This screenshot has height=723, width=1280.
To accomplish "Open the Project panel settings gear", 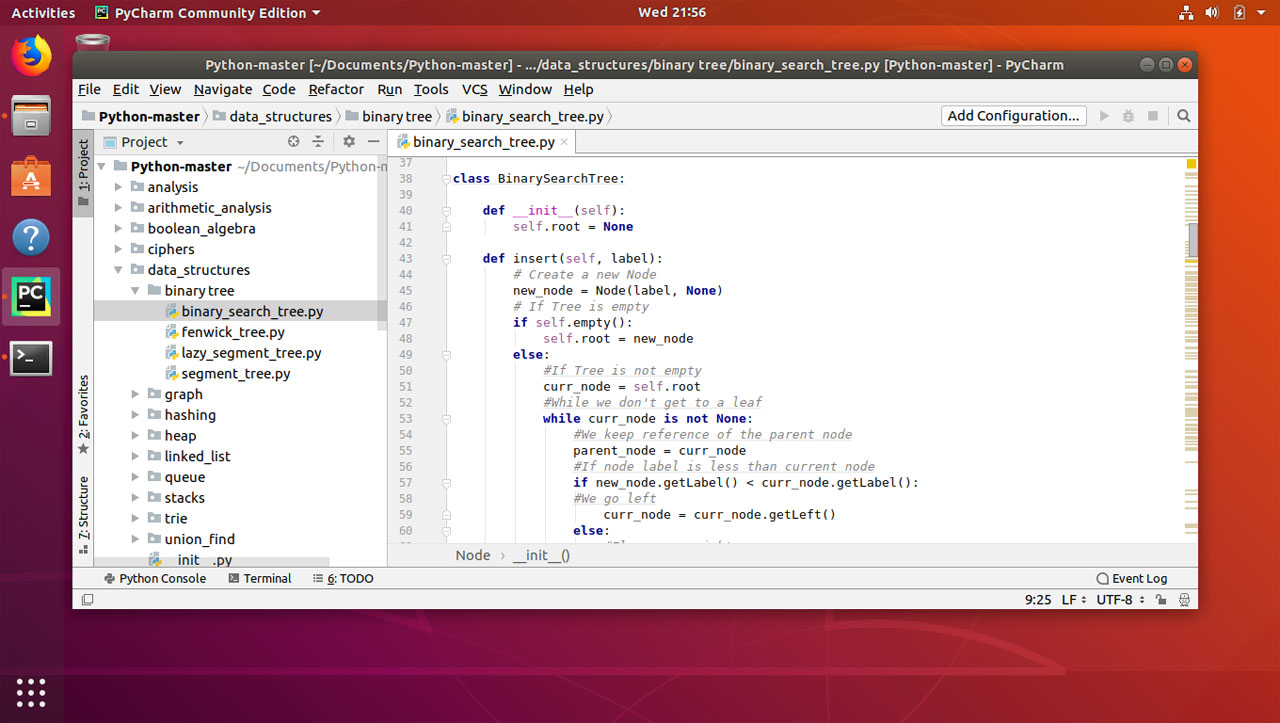I will 347,141.
